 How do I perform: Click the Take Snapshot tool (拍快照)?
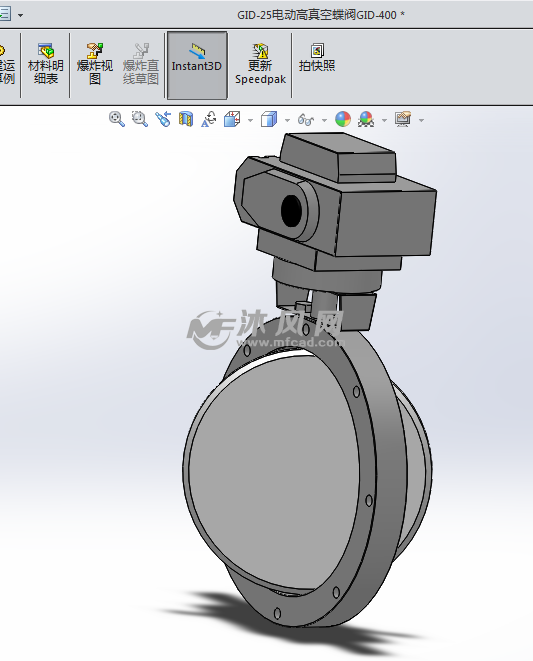tap(317, 58)
